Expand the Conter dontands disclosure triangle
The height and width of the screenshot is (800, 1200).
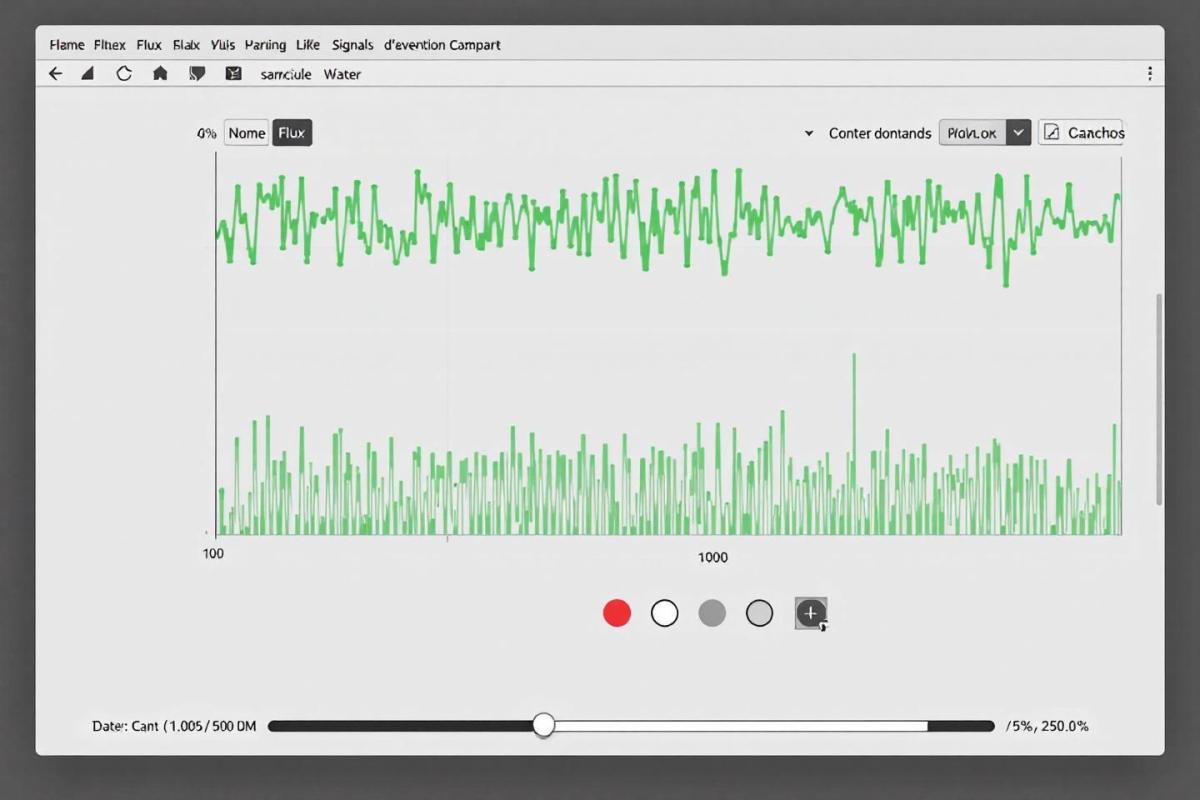809,133
